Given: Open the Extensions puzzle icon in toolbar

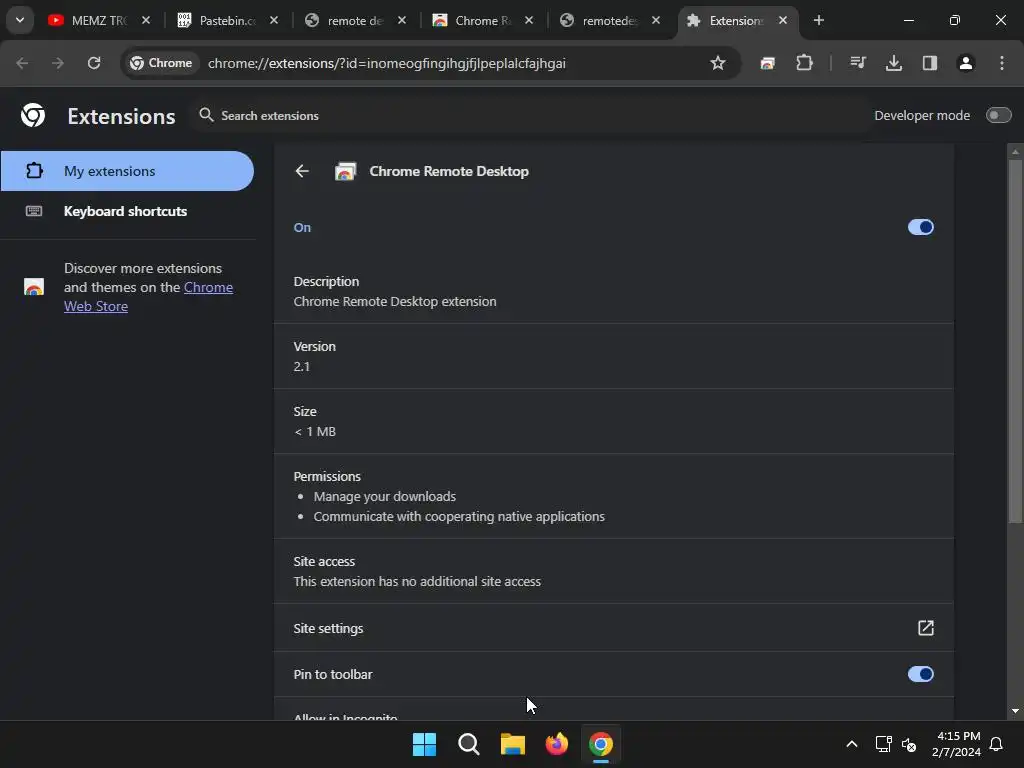Looking at the screenshot, I should coord(804,63).
